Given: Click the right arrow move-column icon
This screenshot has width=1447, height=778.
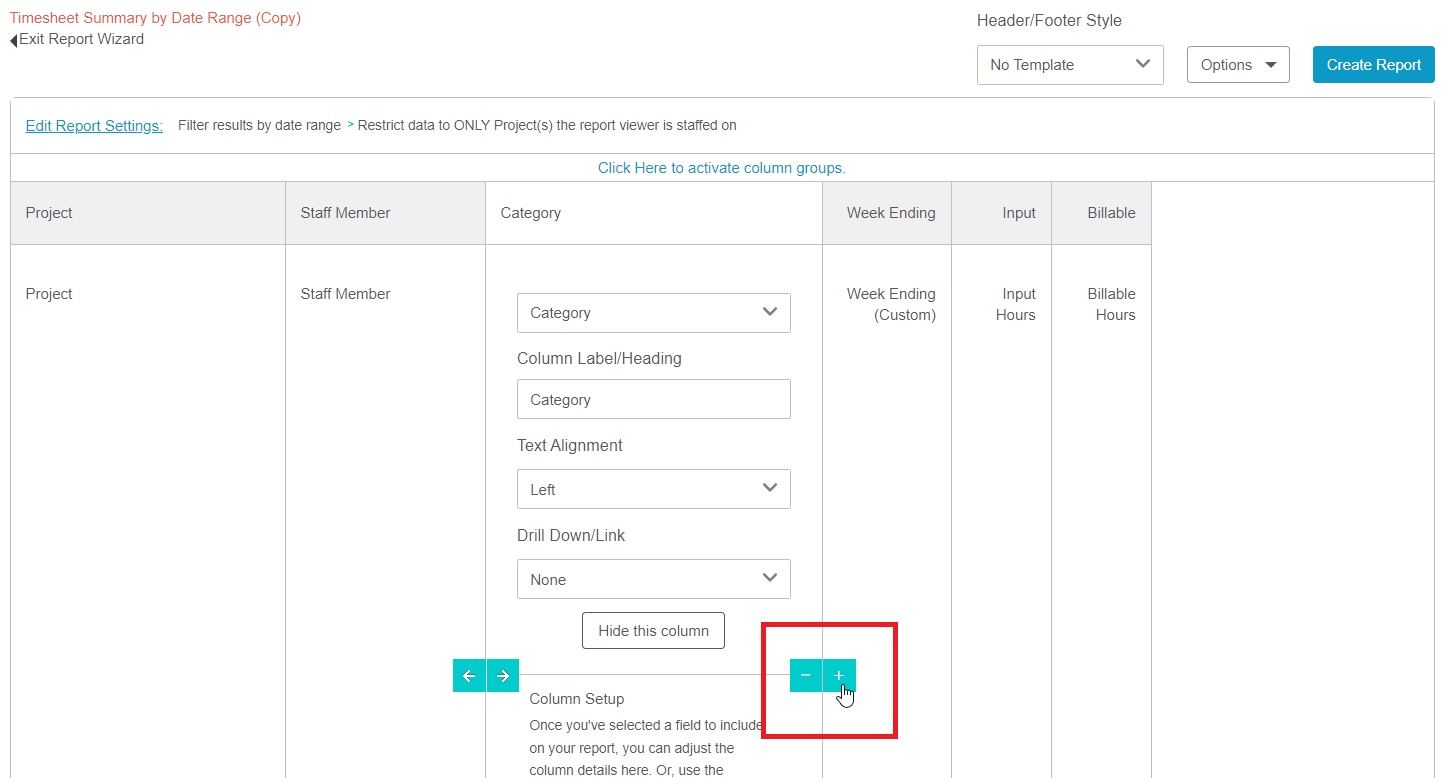Looking at the screenshot, I should click(503, 676).
